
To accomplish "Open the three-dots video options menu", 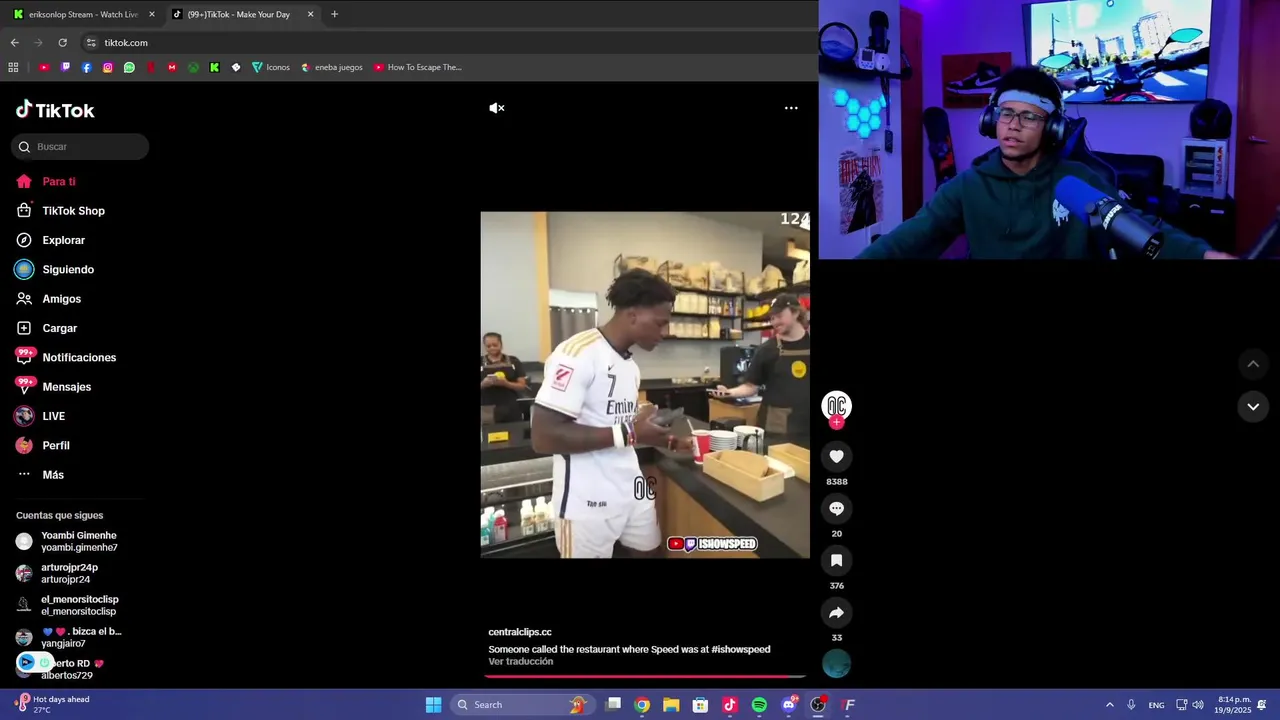I will 791,108.
